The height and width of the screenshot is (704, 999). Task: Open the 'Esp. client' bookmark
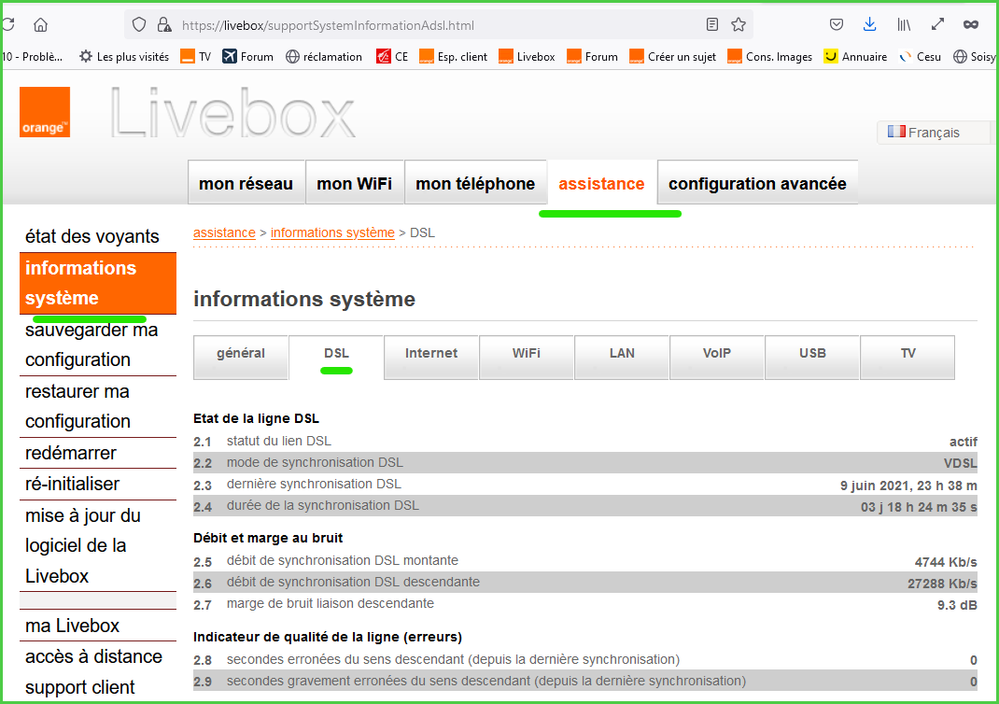point(453,57)
